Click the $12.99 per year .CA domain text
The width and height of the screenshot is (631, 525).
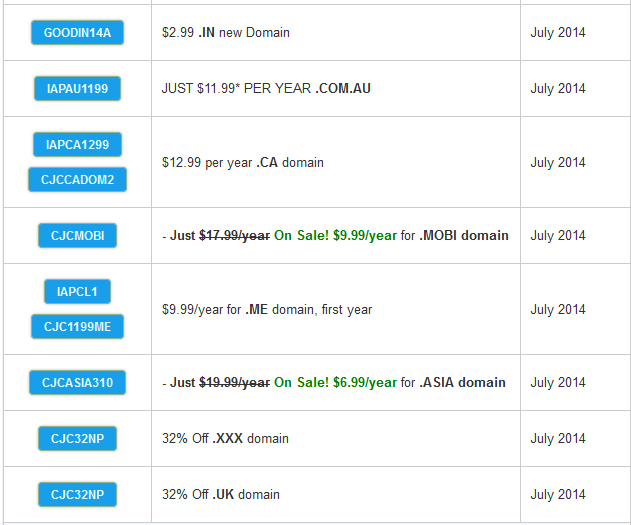[243, 163]
